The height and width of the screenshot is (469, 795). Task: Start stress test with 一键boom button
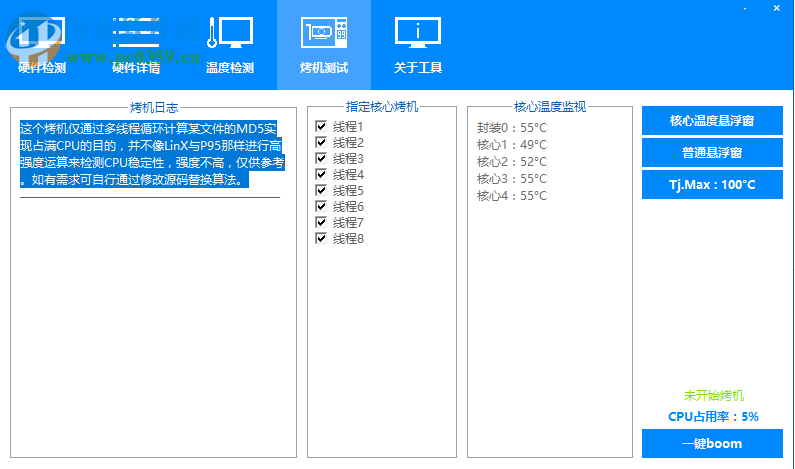pyautogui.click(x=712, y=444)
